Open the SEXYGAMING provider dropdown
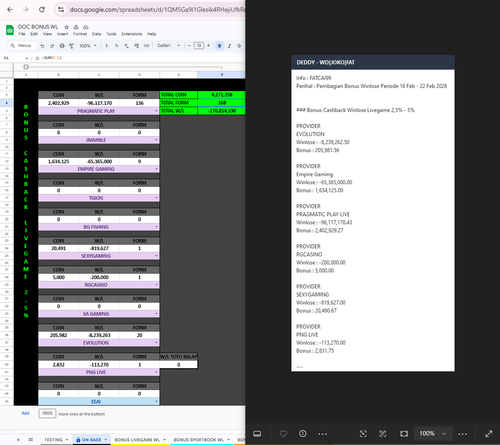This screenshot has height=445, width=500. [156, 256]
